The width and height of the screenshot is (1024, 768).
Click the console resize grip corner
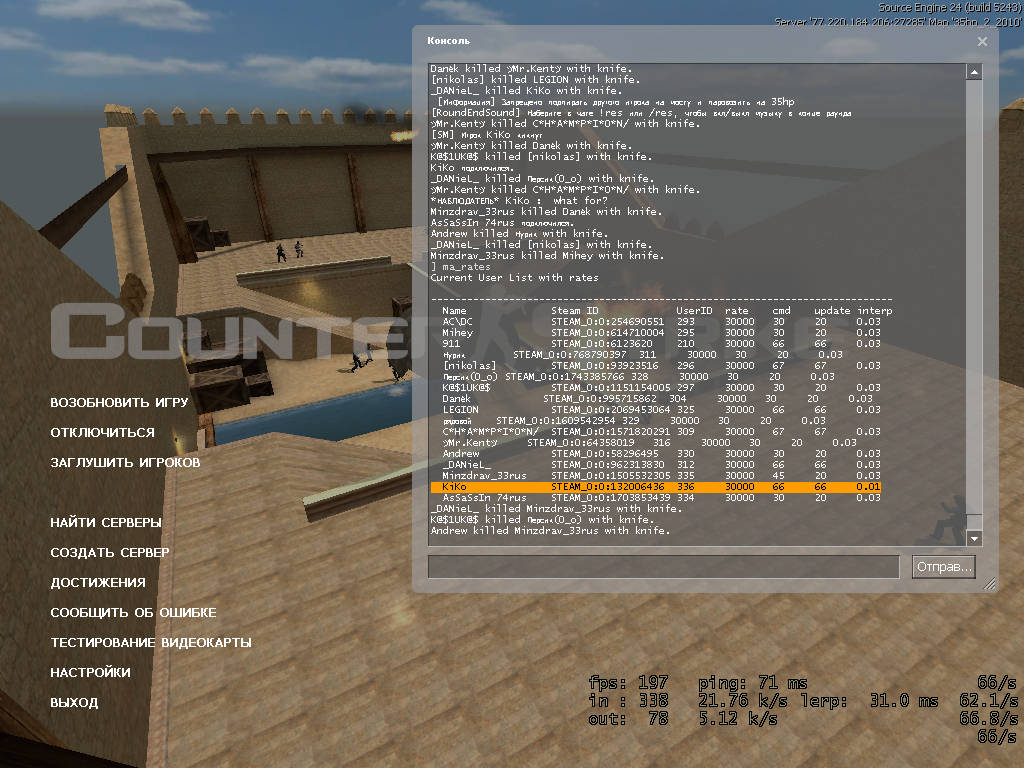tap(990, 583)
